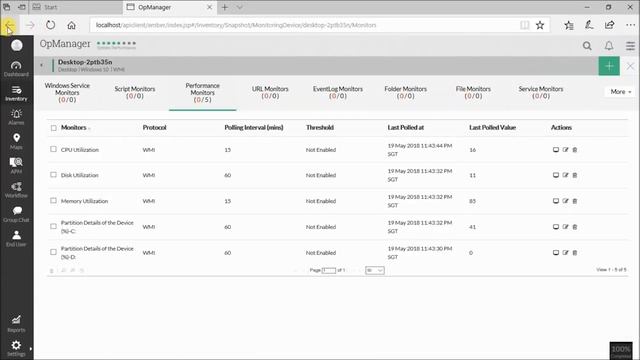
Task: Click the view icon for CPU Utilization
Action: [556, 150]
